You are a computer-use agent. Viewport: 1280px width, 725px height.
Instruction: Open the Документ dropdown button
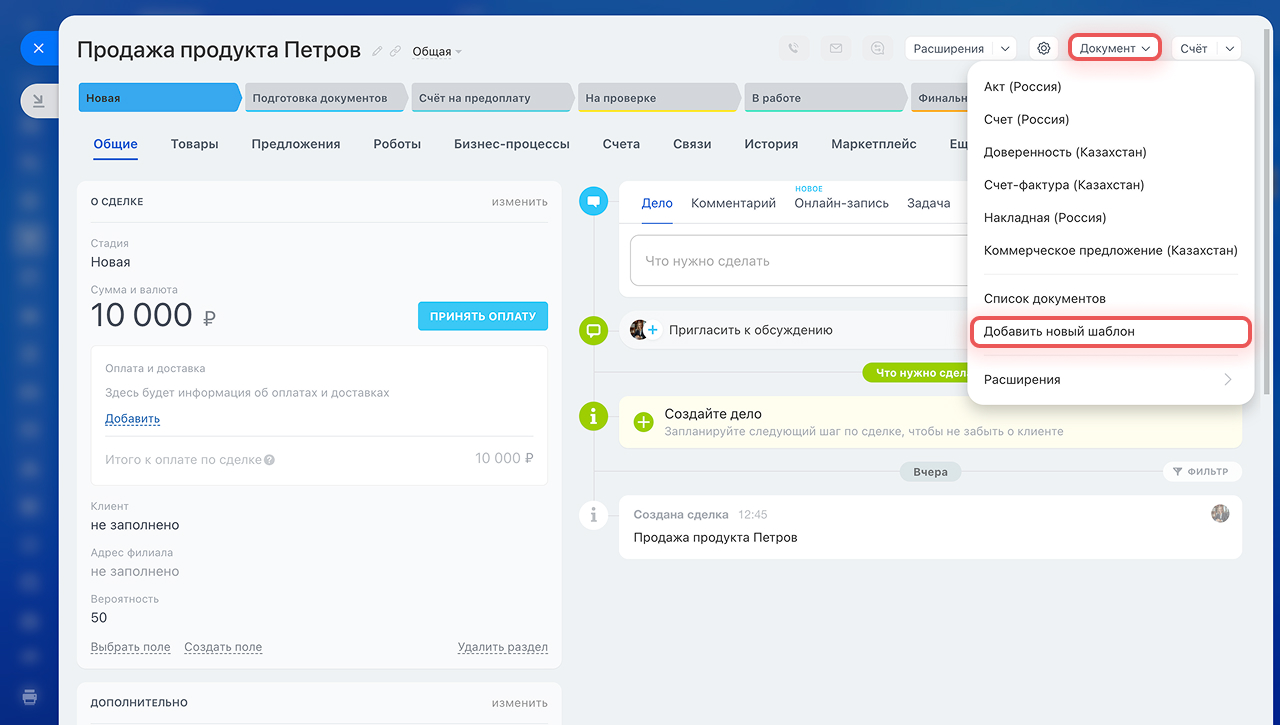1115,48
